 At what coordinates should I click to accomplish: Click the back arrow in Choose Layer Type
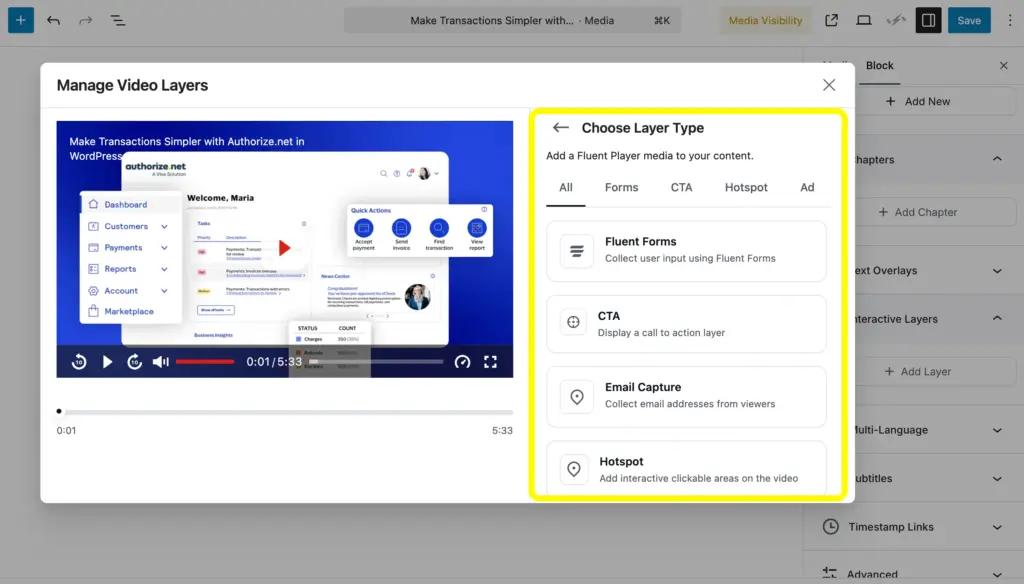click(561, 127)
